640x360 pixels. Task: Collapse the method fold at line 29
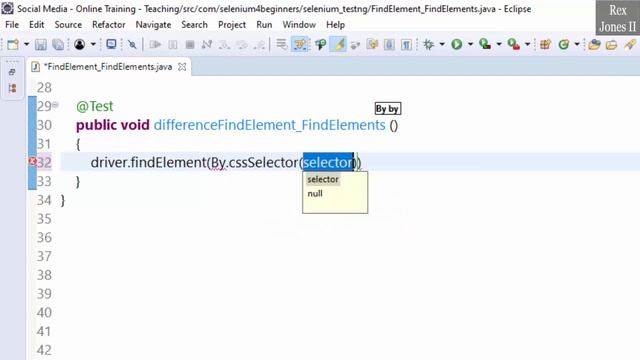(x=56, y=105)
